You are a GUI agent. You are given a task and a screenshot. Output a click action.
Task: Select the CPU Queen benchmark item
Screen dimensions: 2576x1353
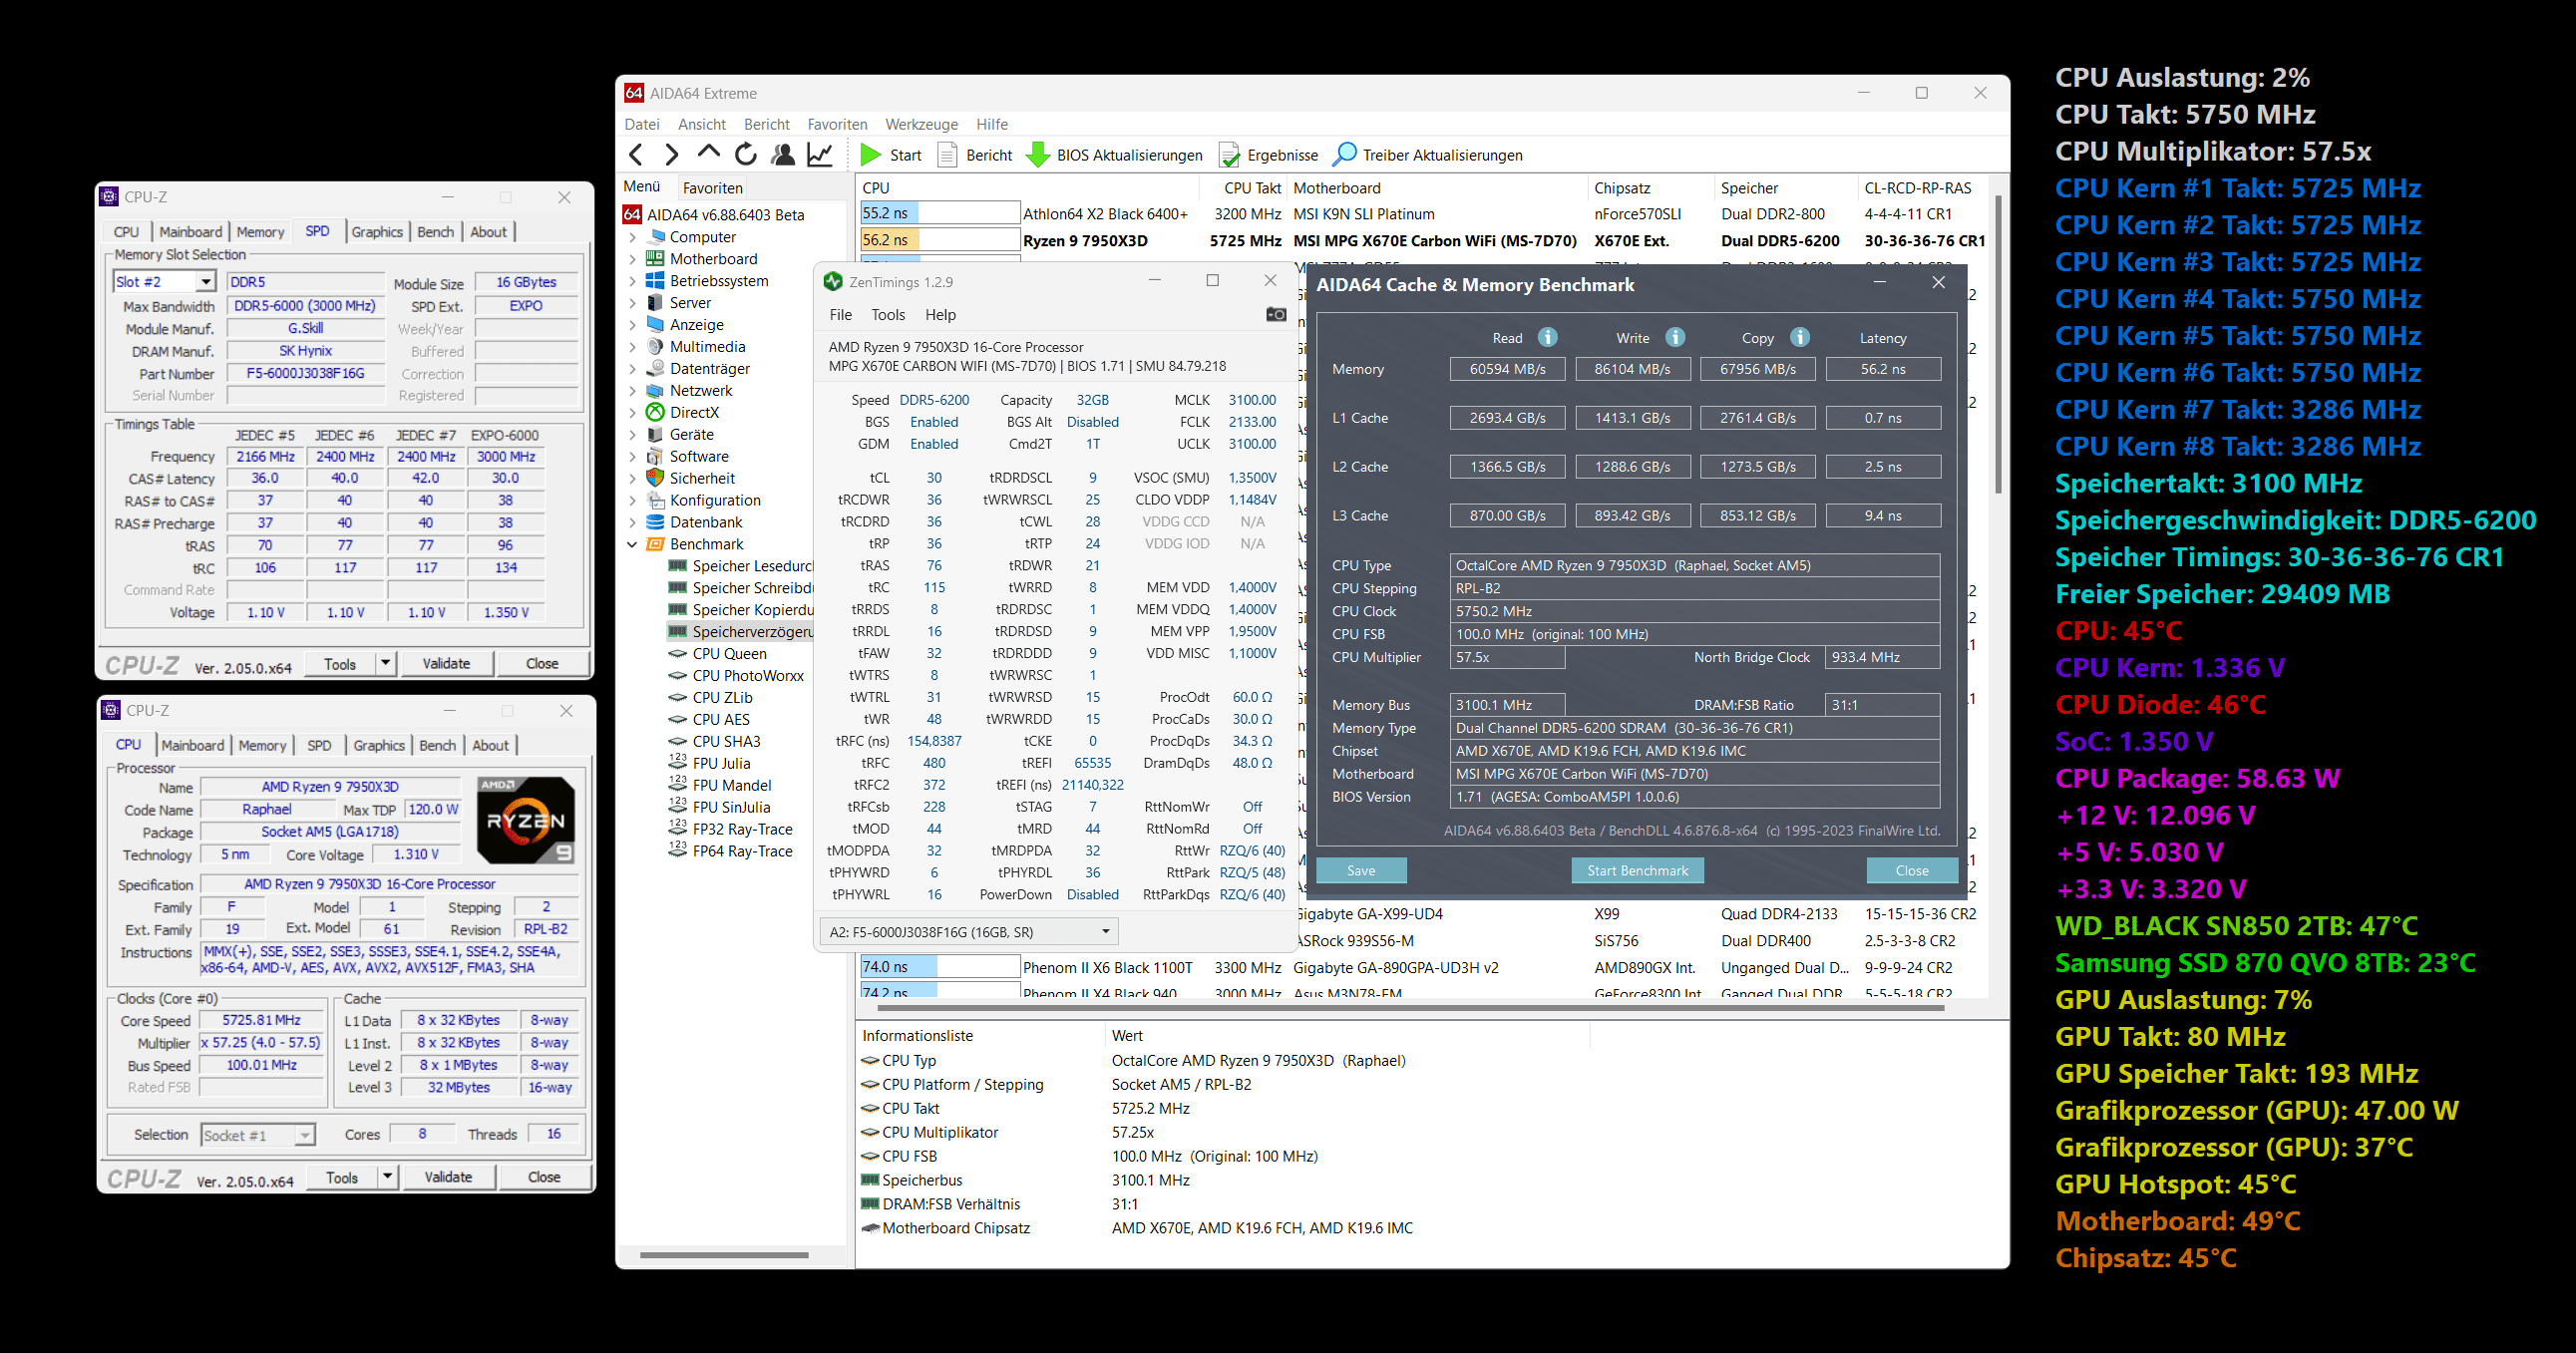point(729,654)
